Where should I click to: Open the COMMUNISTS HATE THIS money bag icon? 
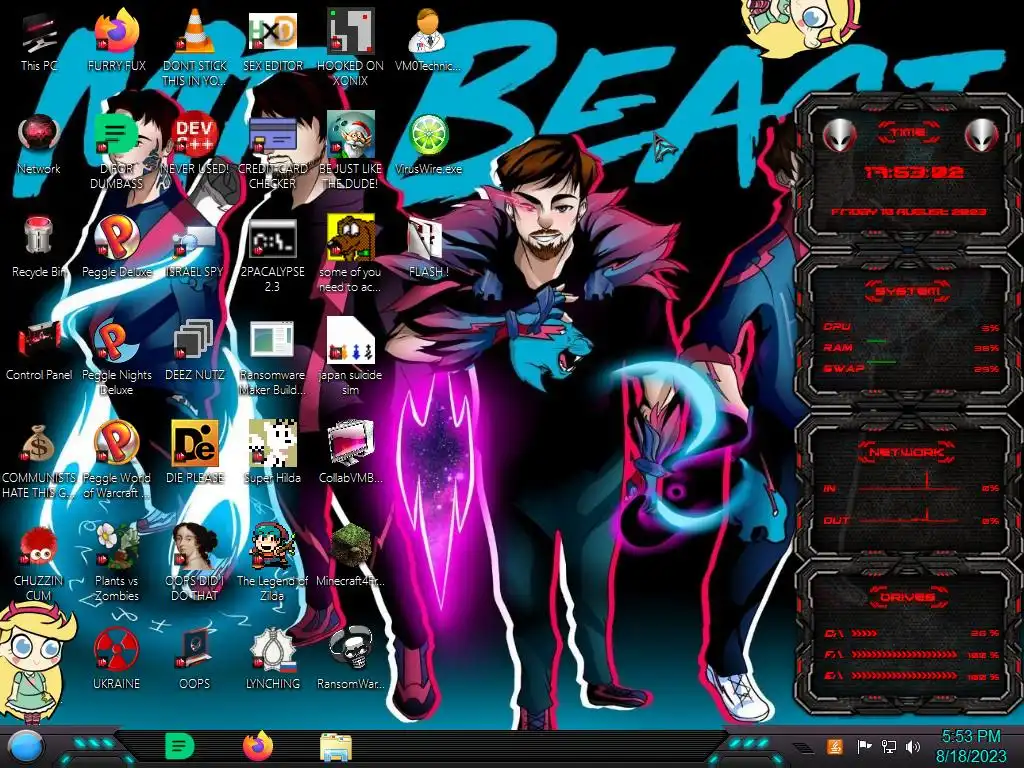point(39,460)
